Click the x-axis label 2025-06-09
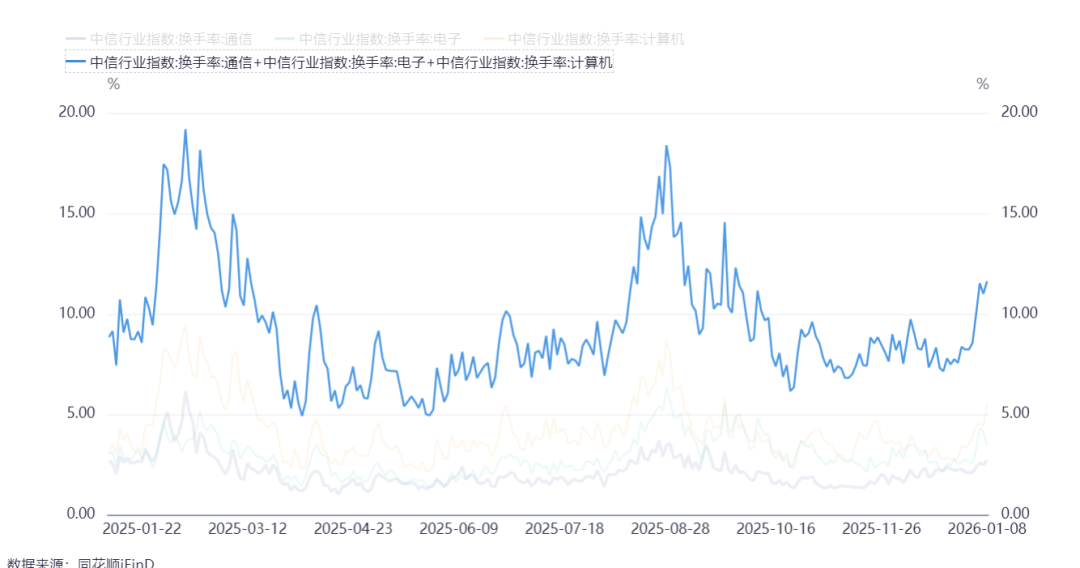Image resolution: width=1080 pixels, height=568 pixels. click(x=459, y=529)
